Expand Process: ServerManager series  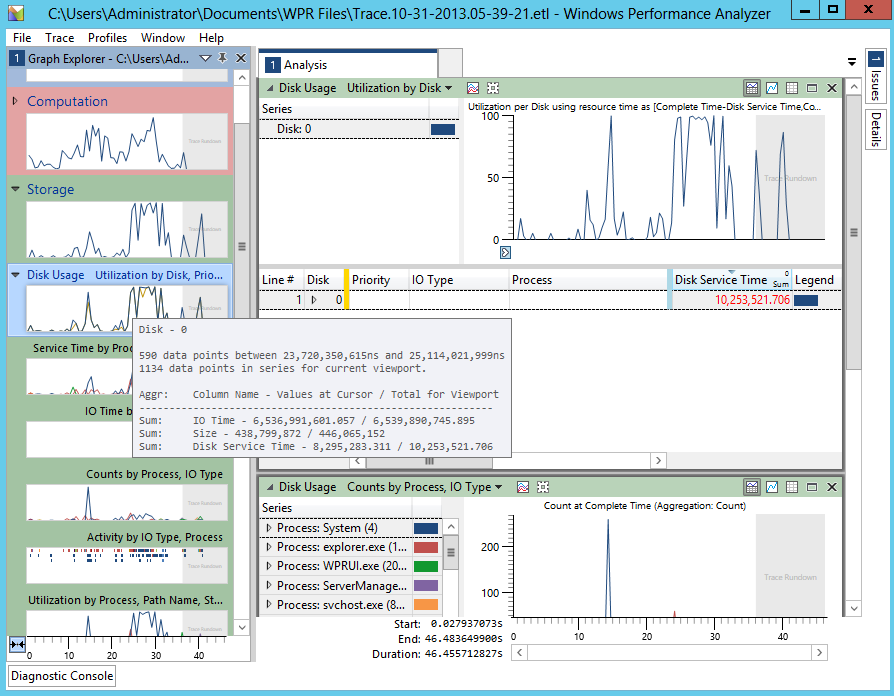tap(269, 585)
